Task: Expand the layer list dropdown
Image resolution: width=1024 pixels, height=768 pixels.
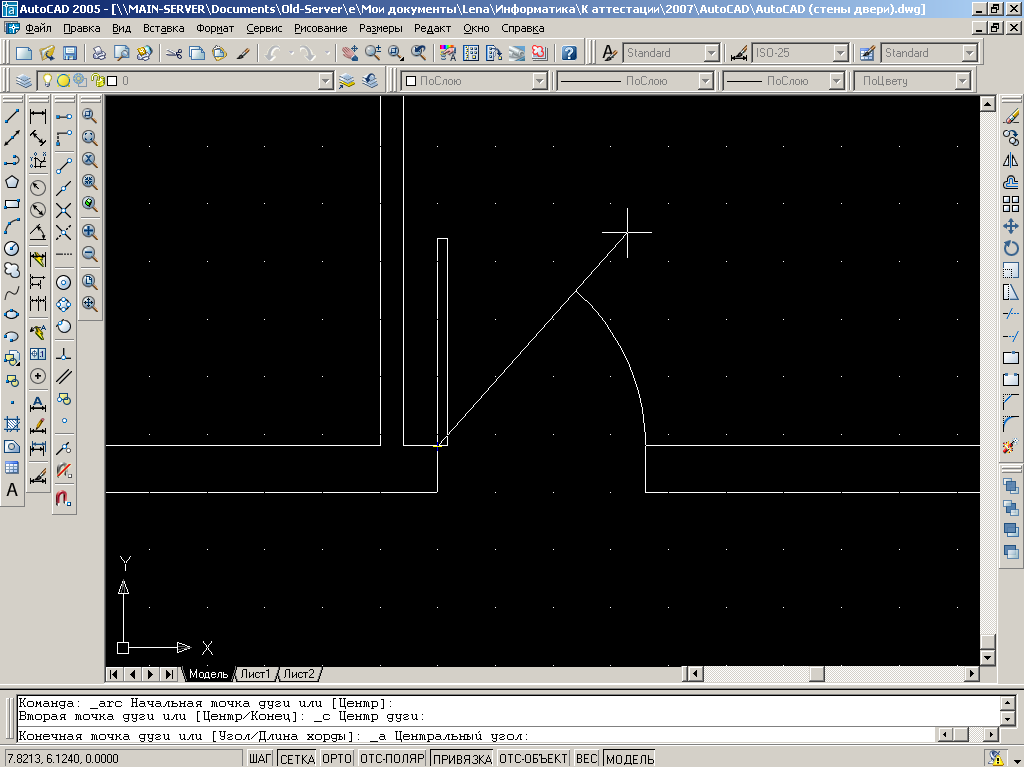Action: (325, 81)
